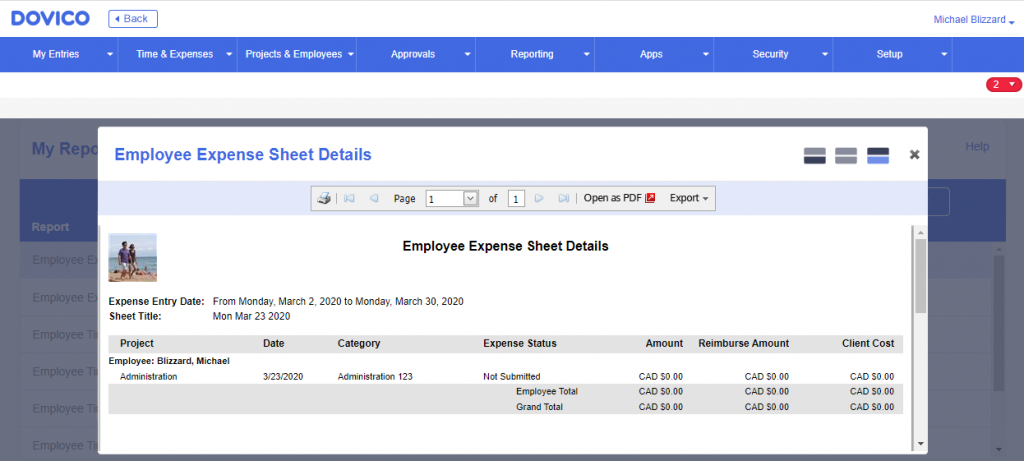Expand the Setup menu arrow
The width and height of the screenshot is (1024, 461).
[944, 55]
